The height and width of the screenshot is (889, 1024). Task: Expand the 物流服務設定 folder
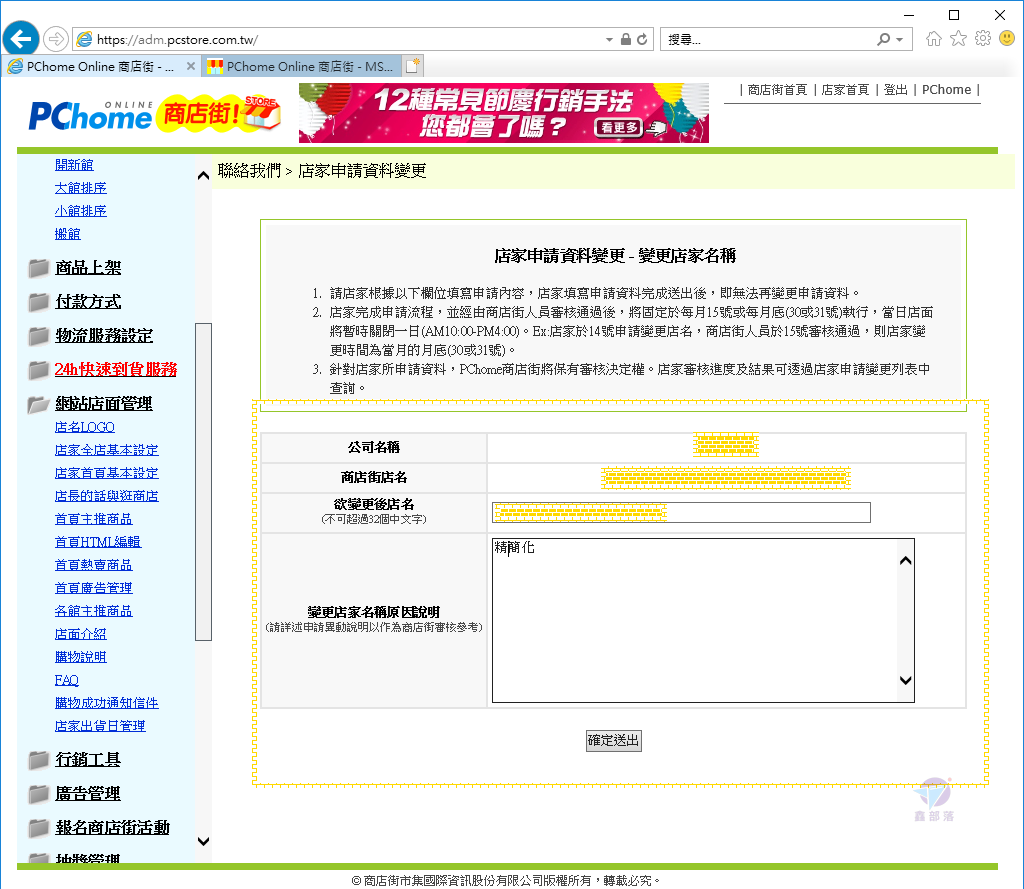pos(39,336)
